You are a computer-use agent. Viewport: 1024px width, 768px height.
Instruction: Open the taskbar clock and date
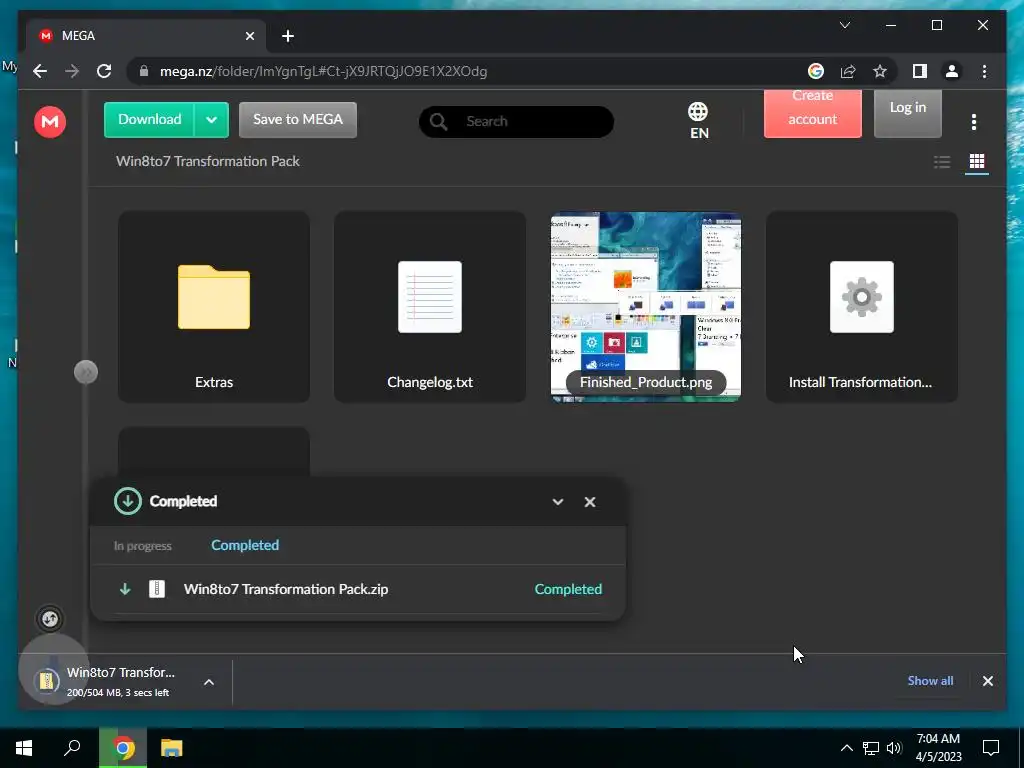pyautogui.click(x=938, y=748)
